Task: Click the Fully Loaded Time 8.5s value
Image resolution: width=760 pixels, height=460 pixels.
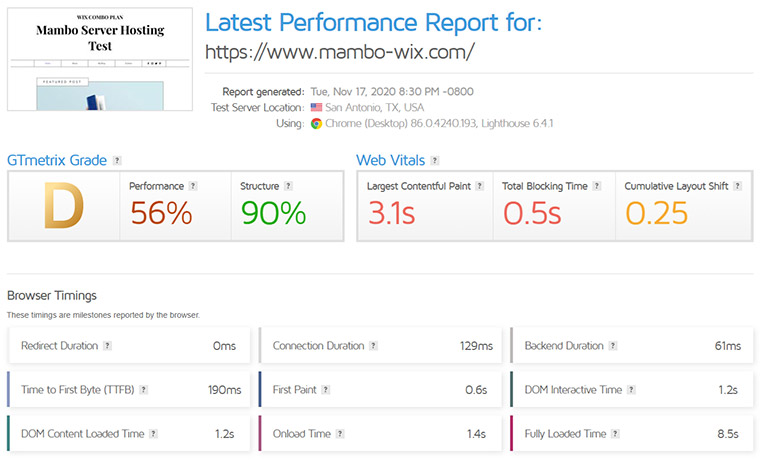Action: click(728, 434)
